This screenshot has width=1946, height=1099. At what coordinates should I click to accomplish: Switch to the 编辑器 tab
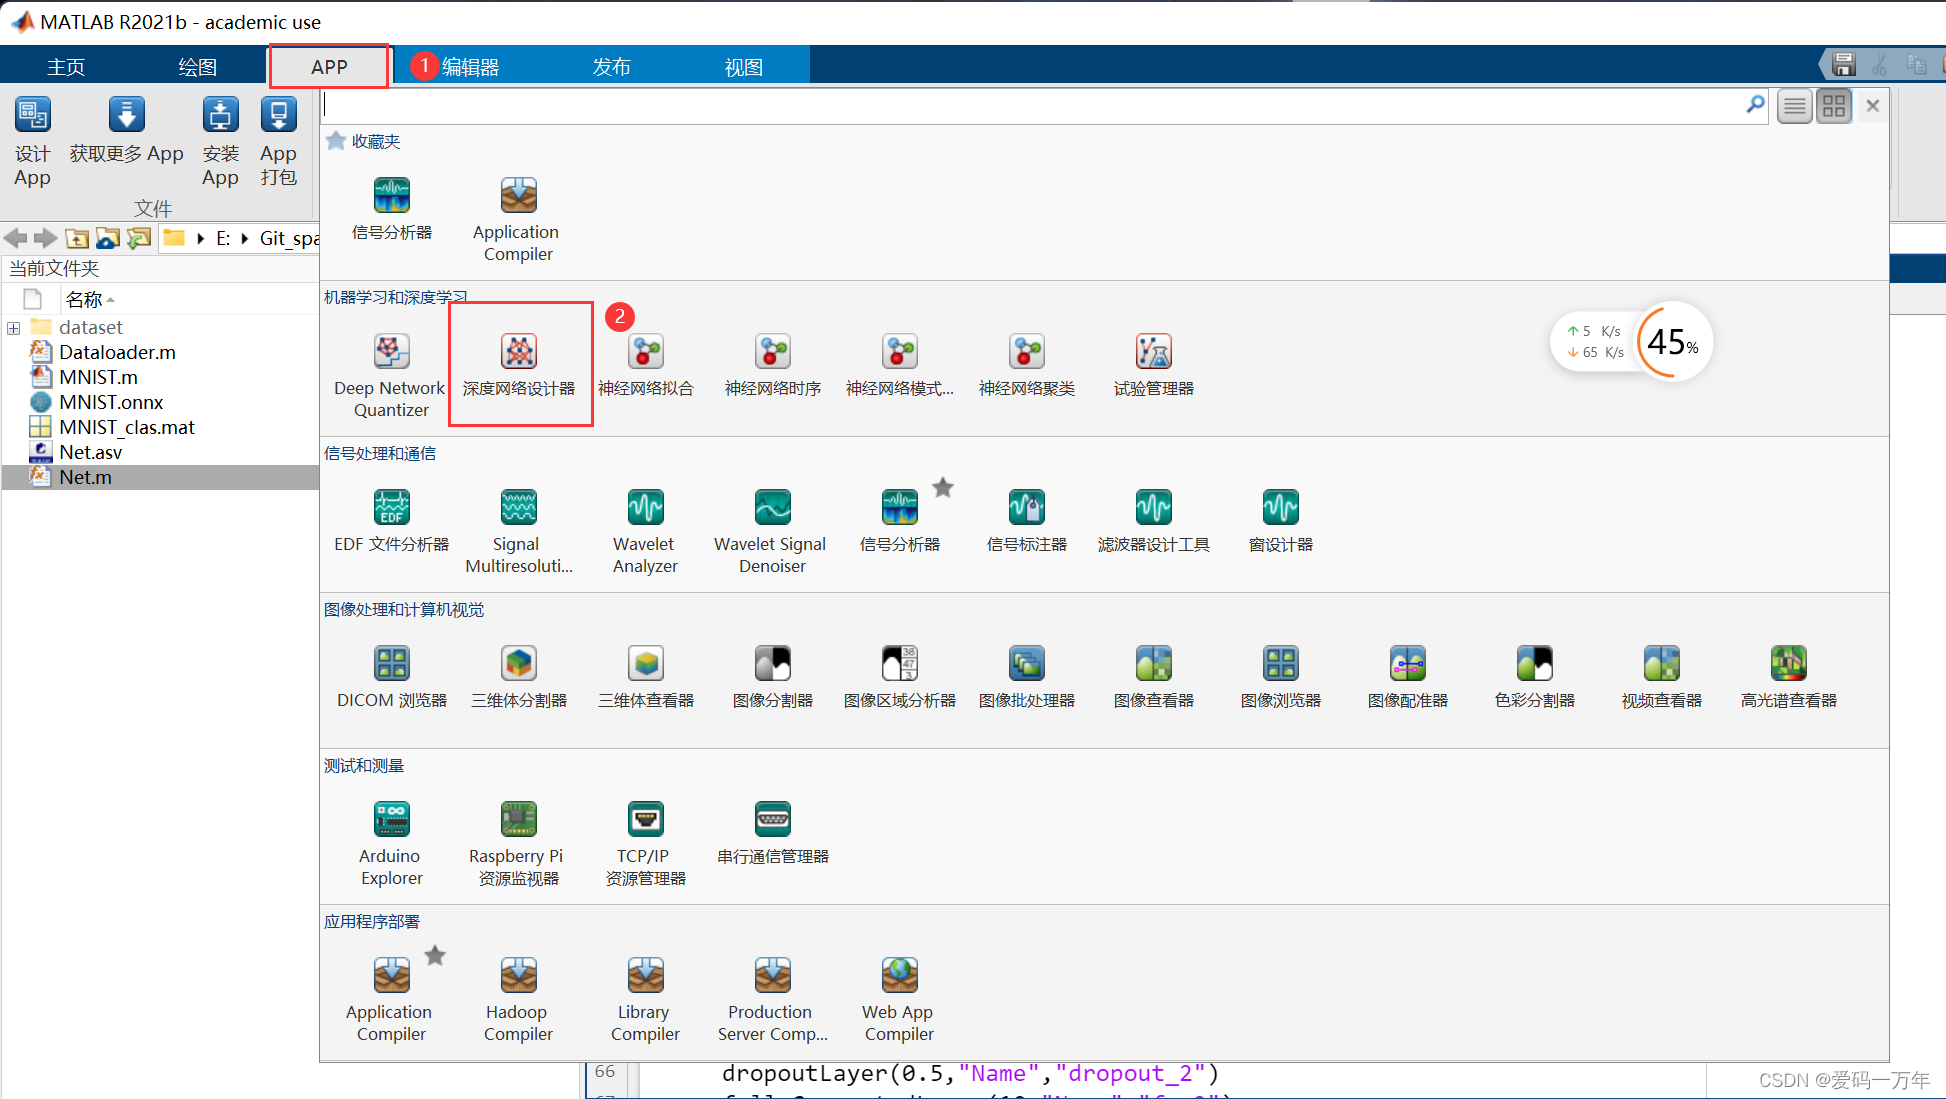pos(470,67)
